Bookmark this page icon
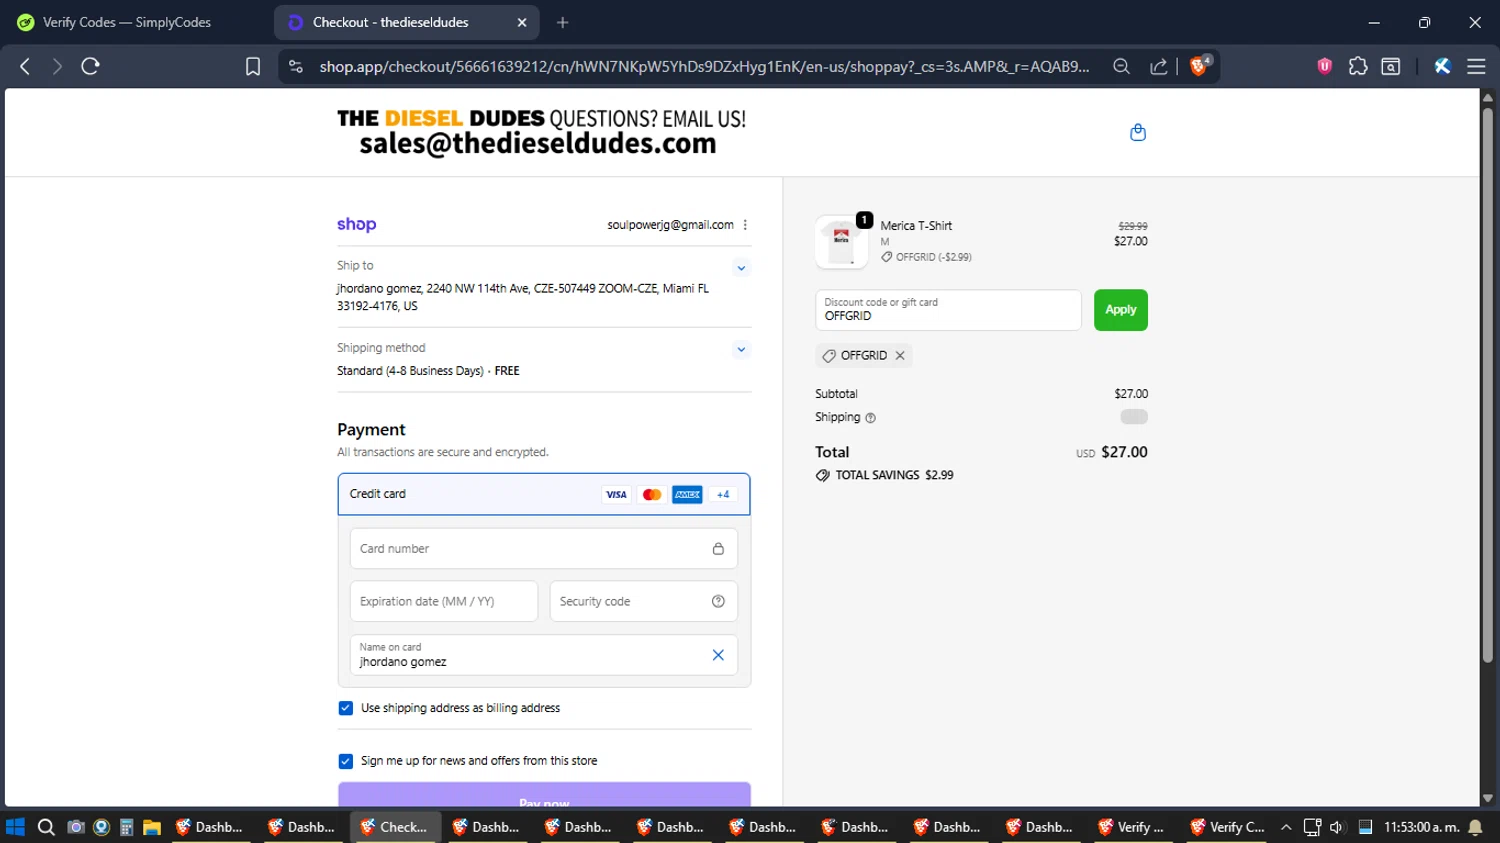This screenshot has height=843, width=1500. 253,66
